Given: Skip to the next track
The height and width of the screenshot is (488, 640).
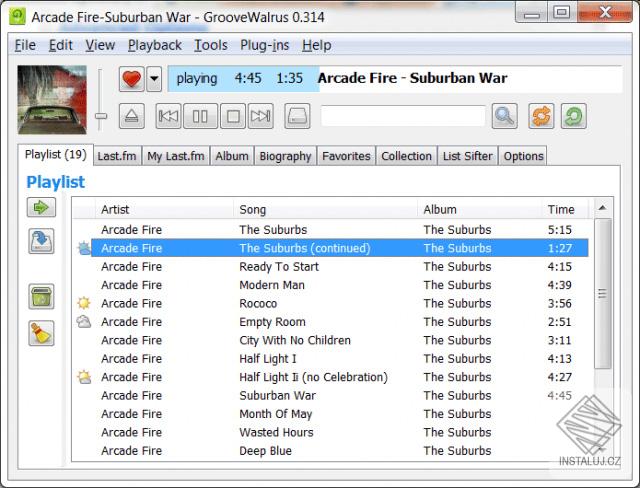Looking at the screenshot, I should pos(260,116).
